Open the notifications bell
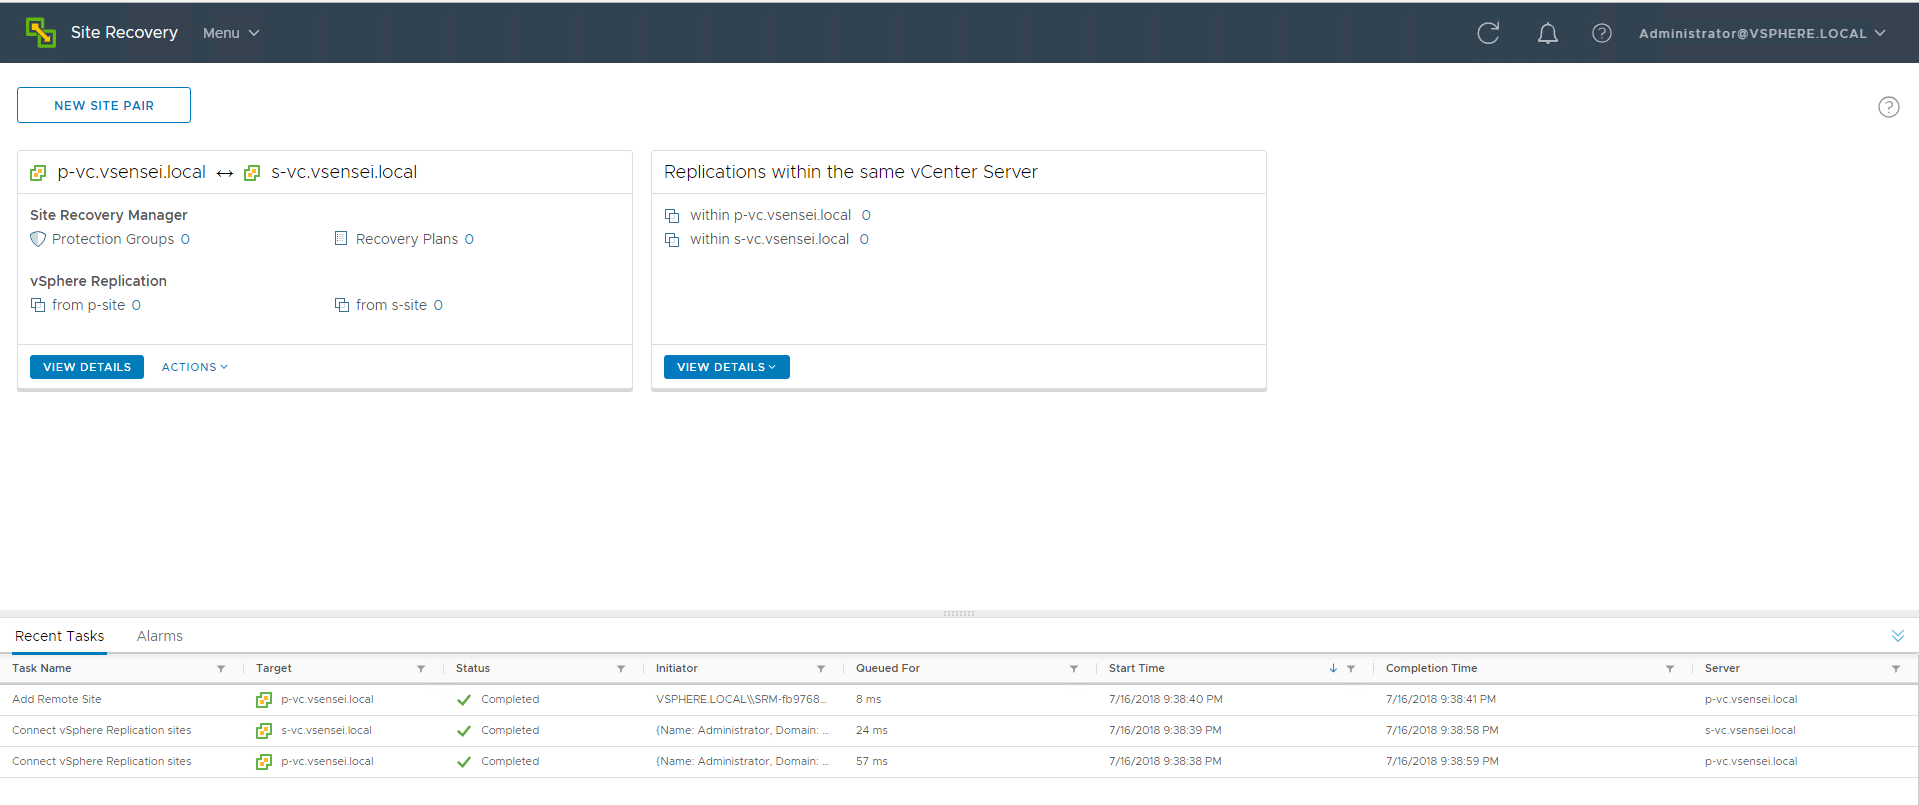The image size is (1919, 805). [x=1547, y=33]
